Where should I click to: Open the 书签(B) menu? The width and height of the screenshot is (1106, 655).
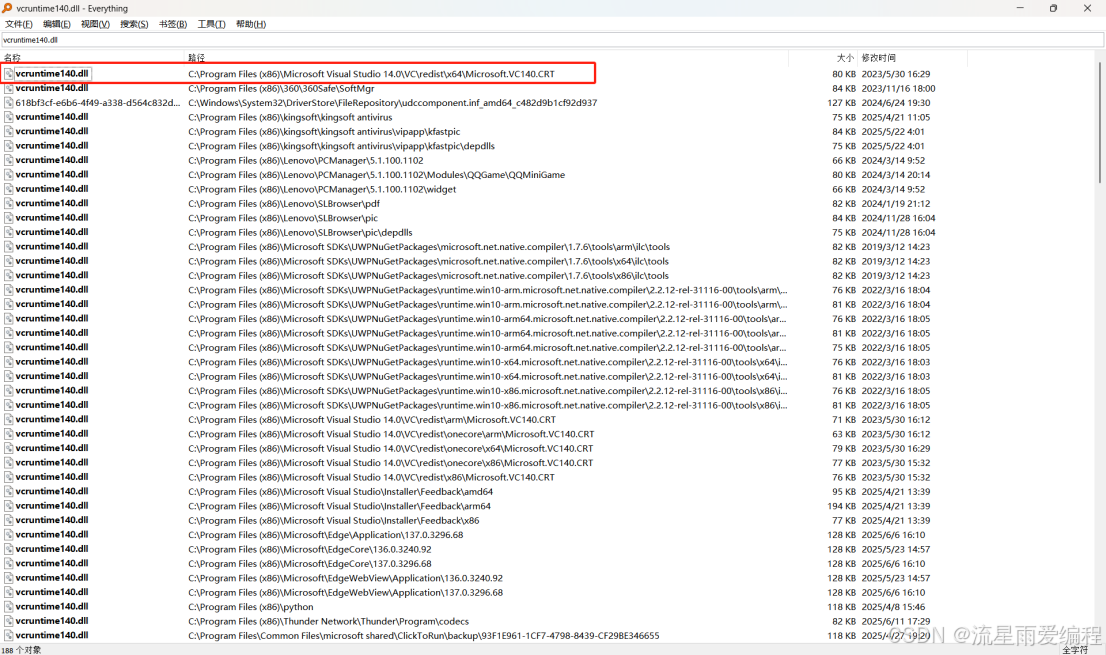(x=173, y=24)
